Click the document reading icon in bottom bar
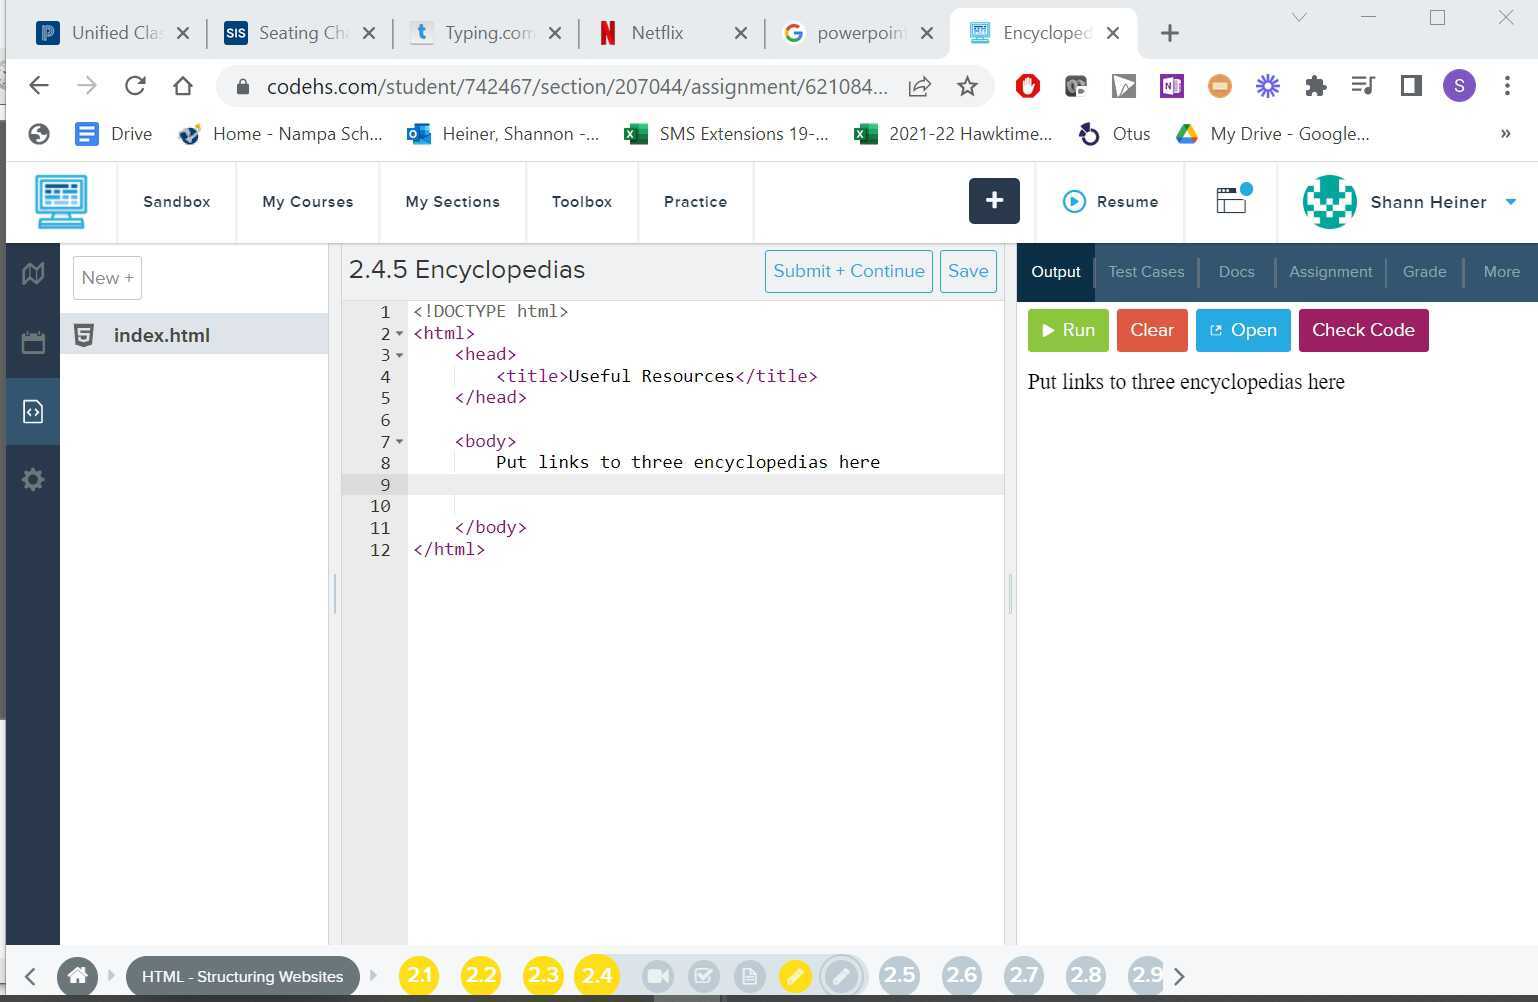 point(750,975)
